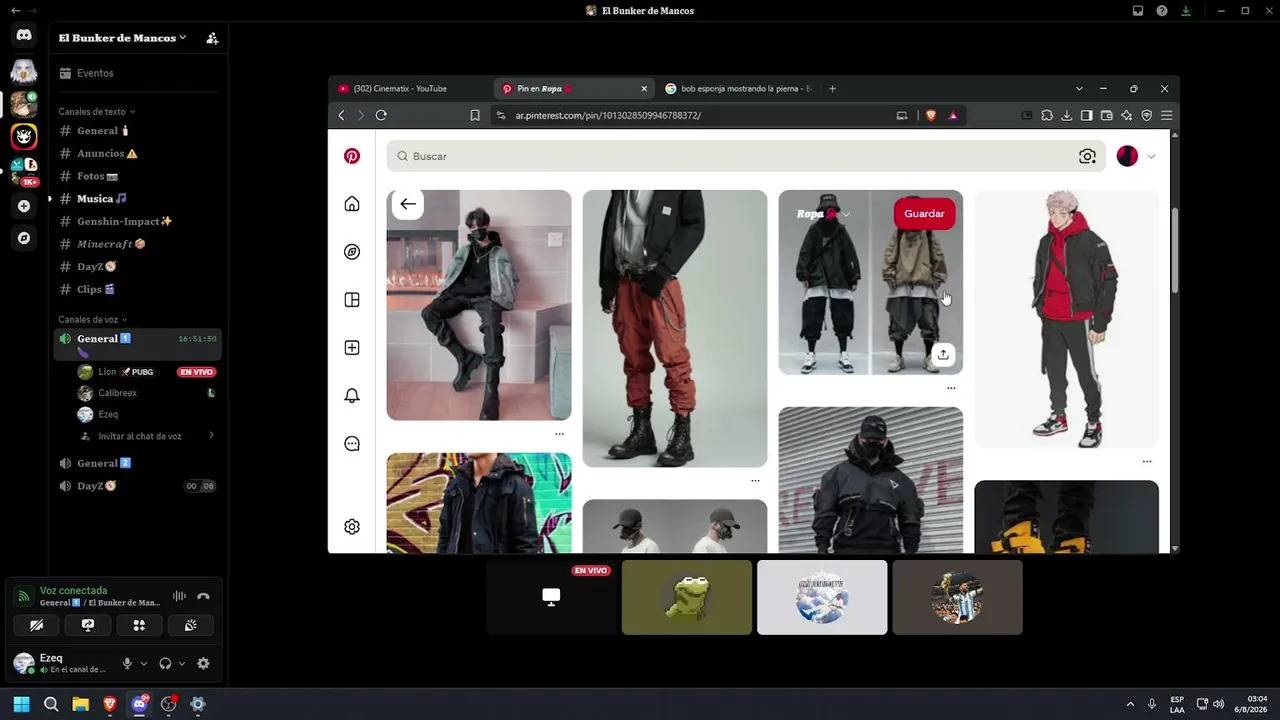Show hidden system tray icons
This screenshot has width=1280, height=720.
1130,704
